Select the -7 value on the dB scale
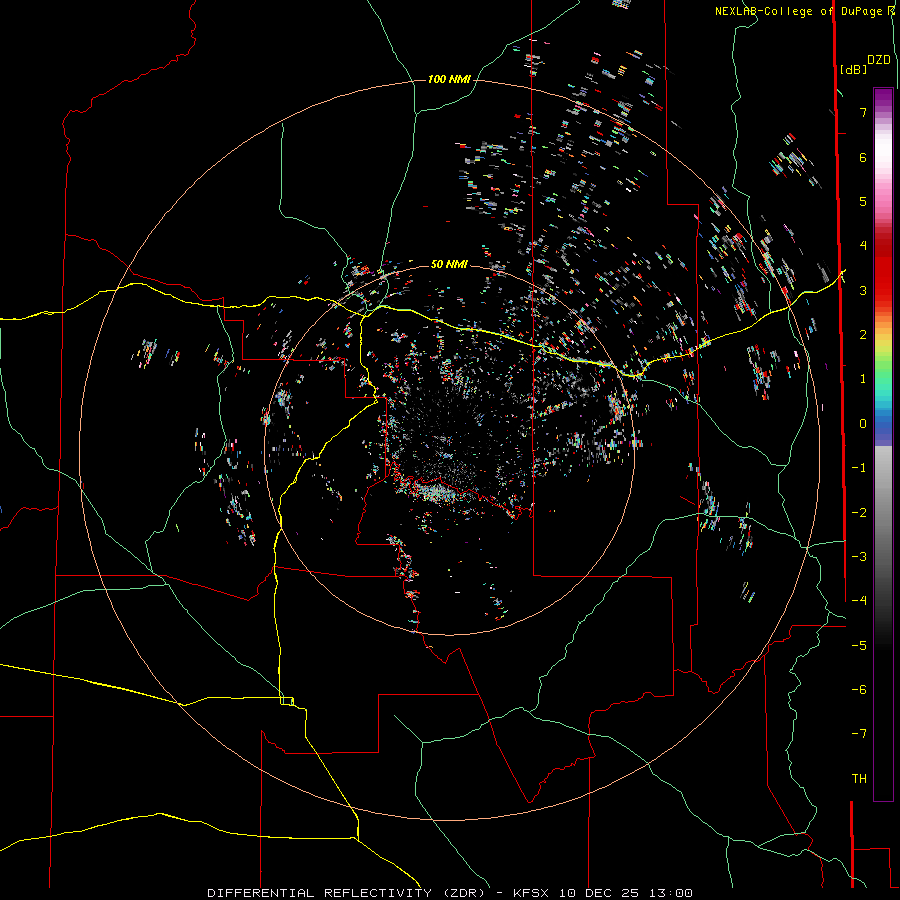Screen dimensions: 900x900 click(859, 734)
